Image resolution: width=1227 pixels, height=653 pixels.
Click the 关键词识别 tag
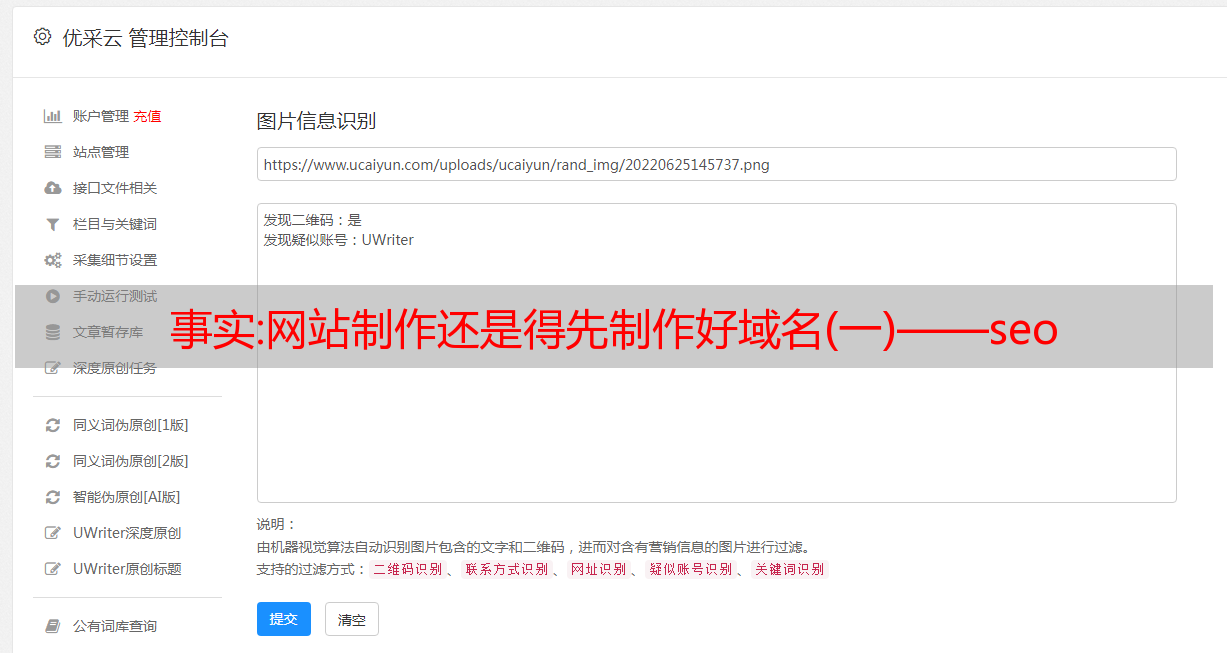pos(789,569)
